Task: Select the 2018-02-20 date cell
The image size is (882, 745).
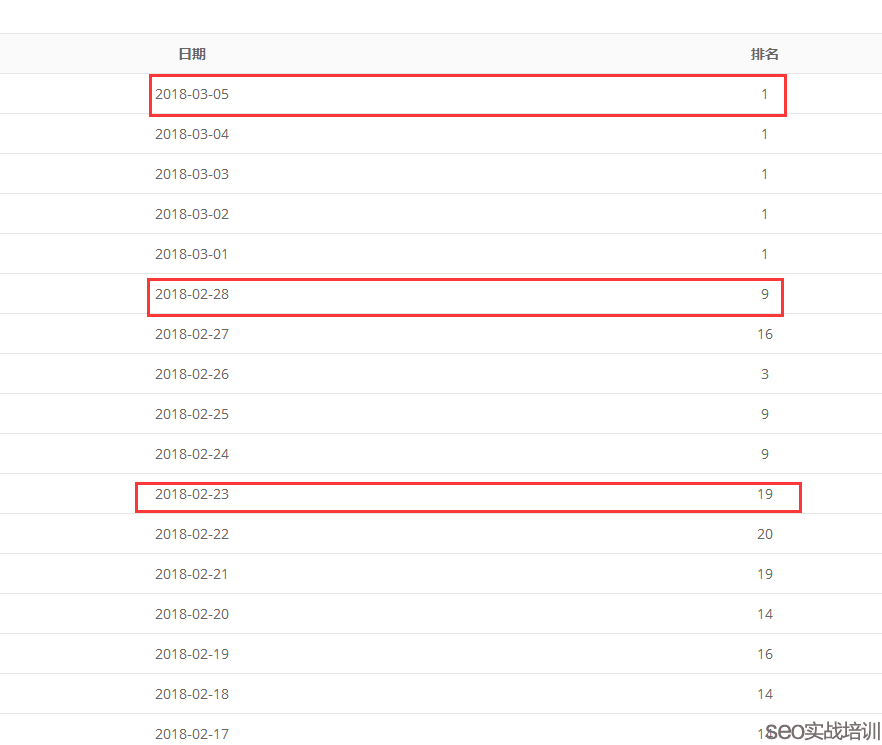Action: coord(192,614)
